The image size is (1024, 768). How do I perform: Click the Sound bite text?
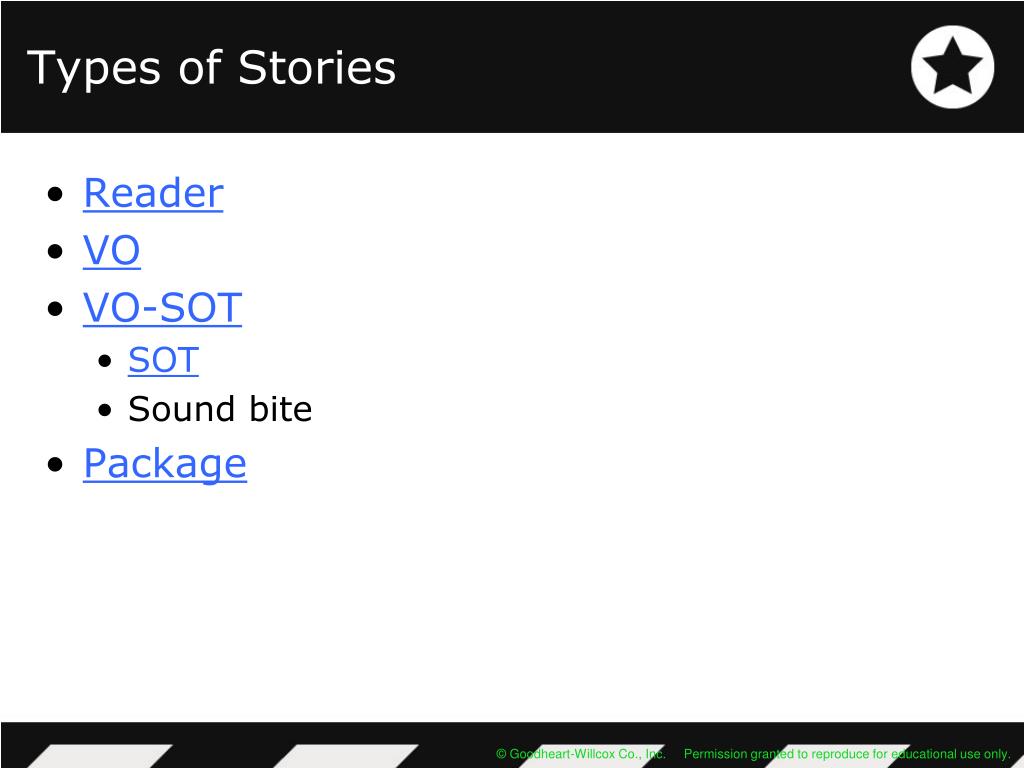(220, 409)
